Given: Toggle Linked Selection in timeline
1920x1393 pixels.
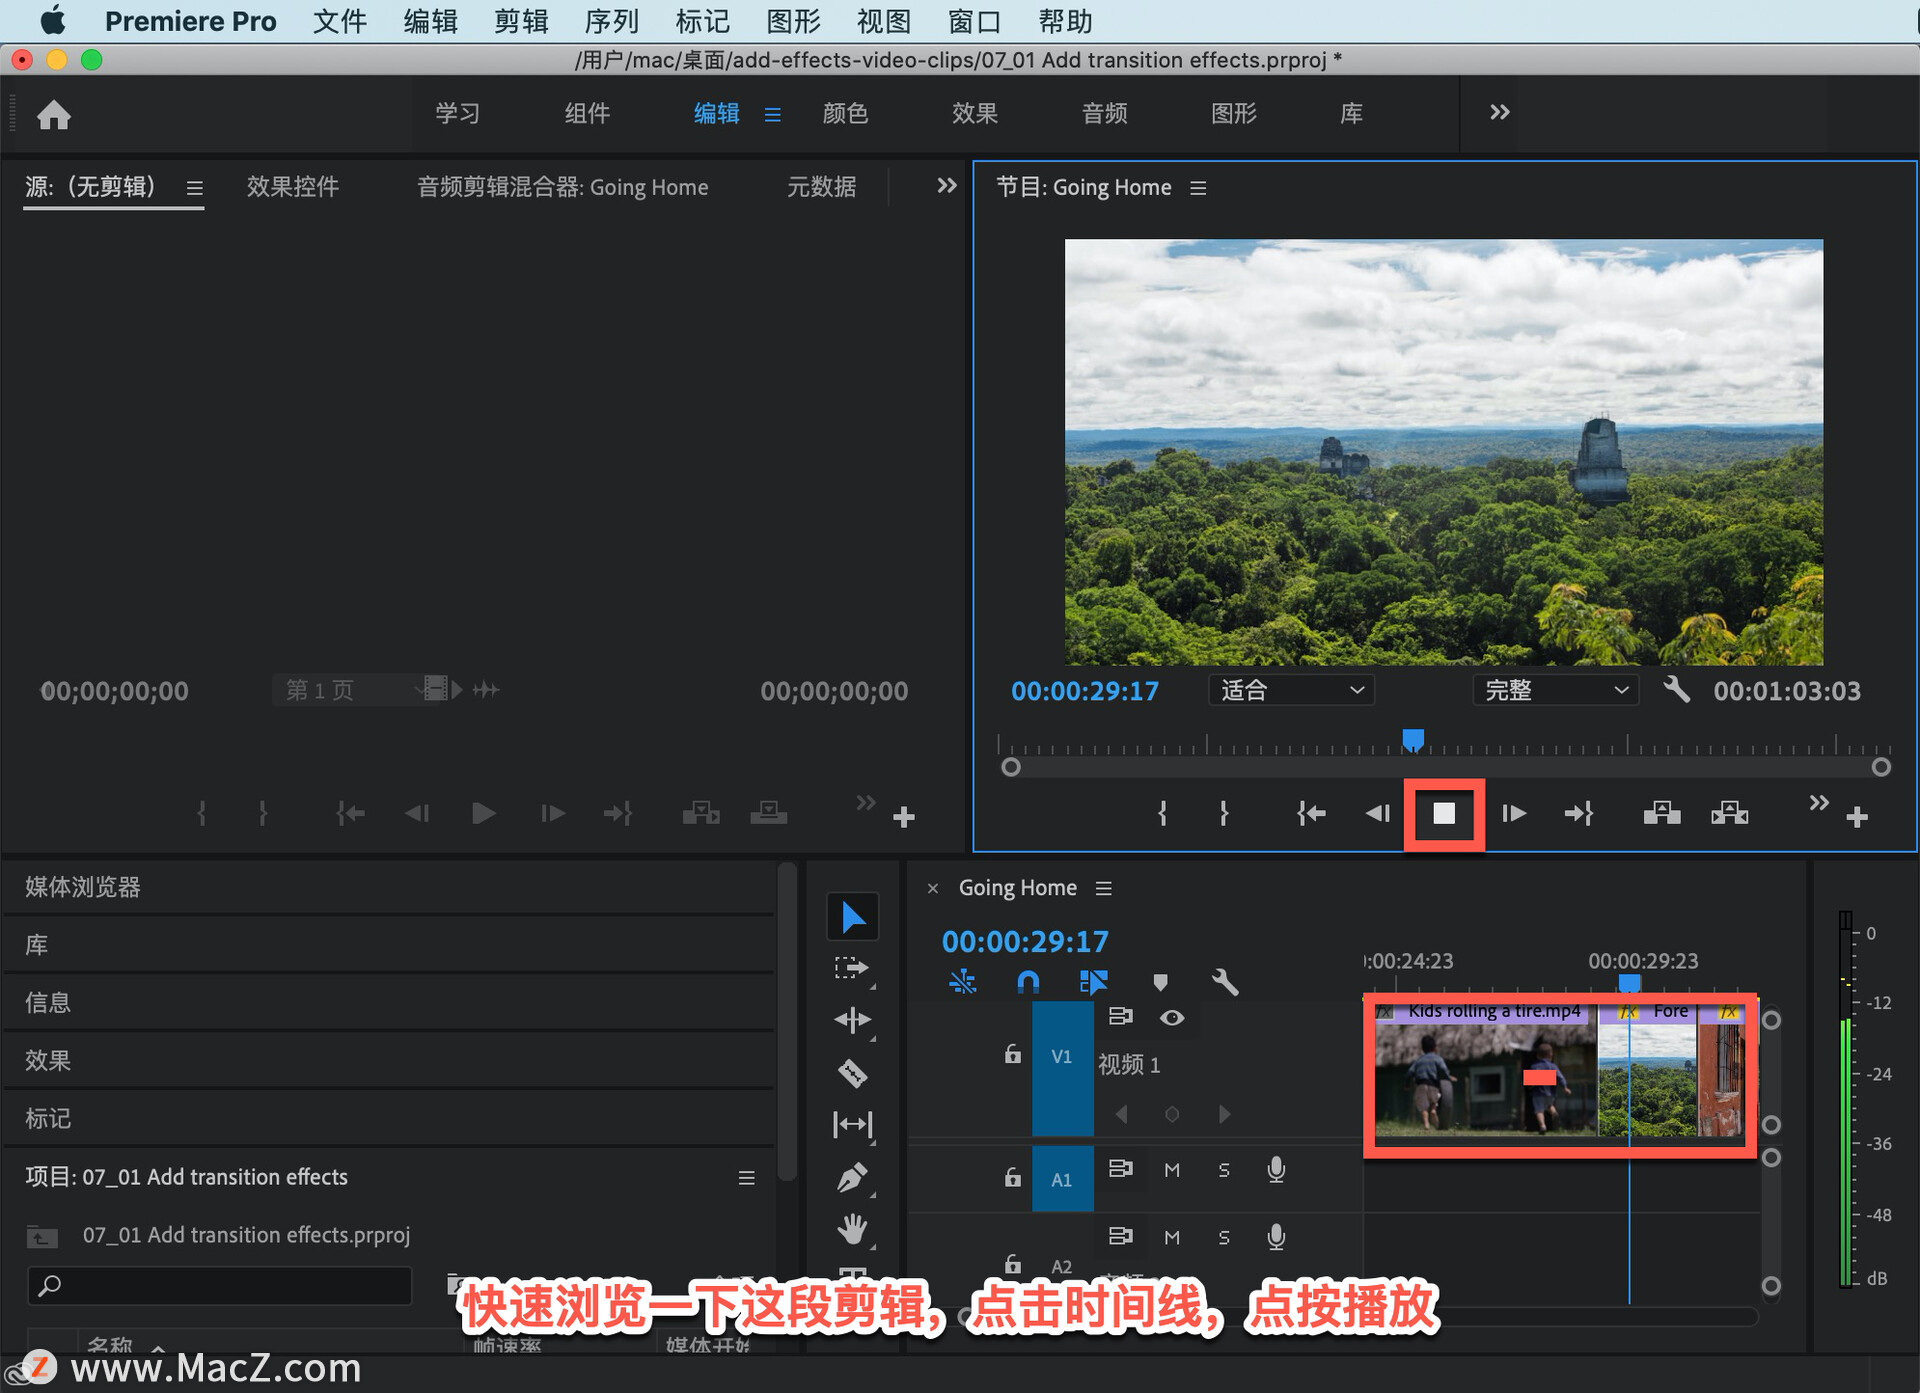Looking at the screenshot, I should (1094, 982).
